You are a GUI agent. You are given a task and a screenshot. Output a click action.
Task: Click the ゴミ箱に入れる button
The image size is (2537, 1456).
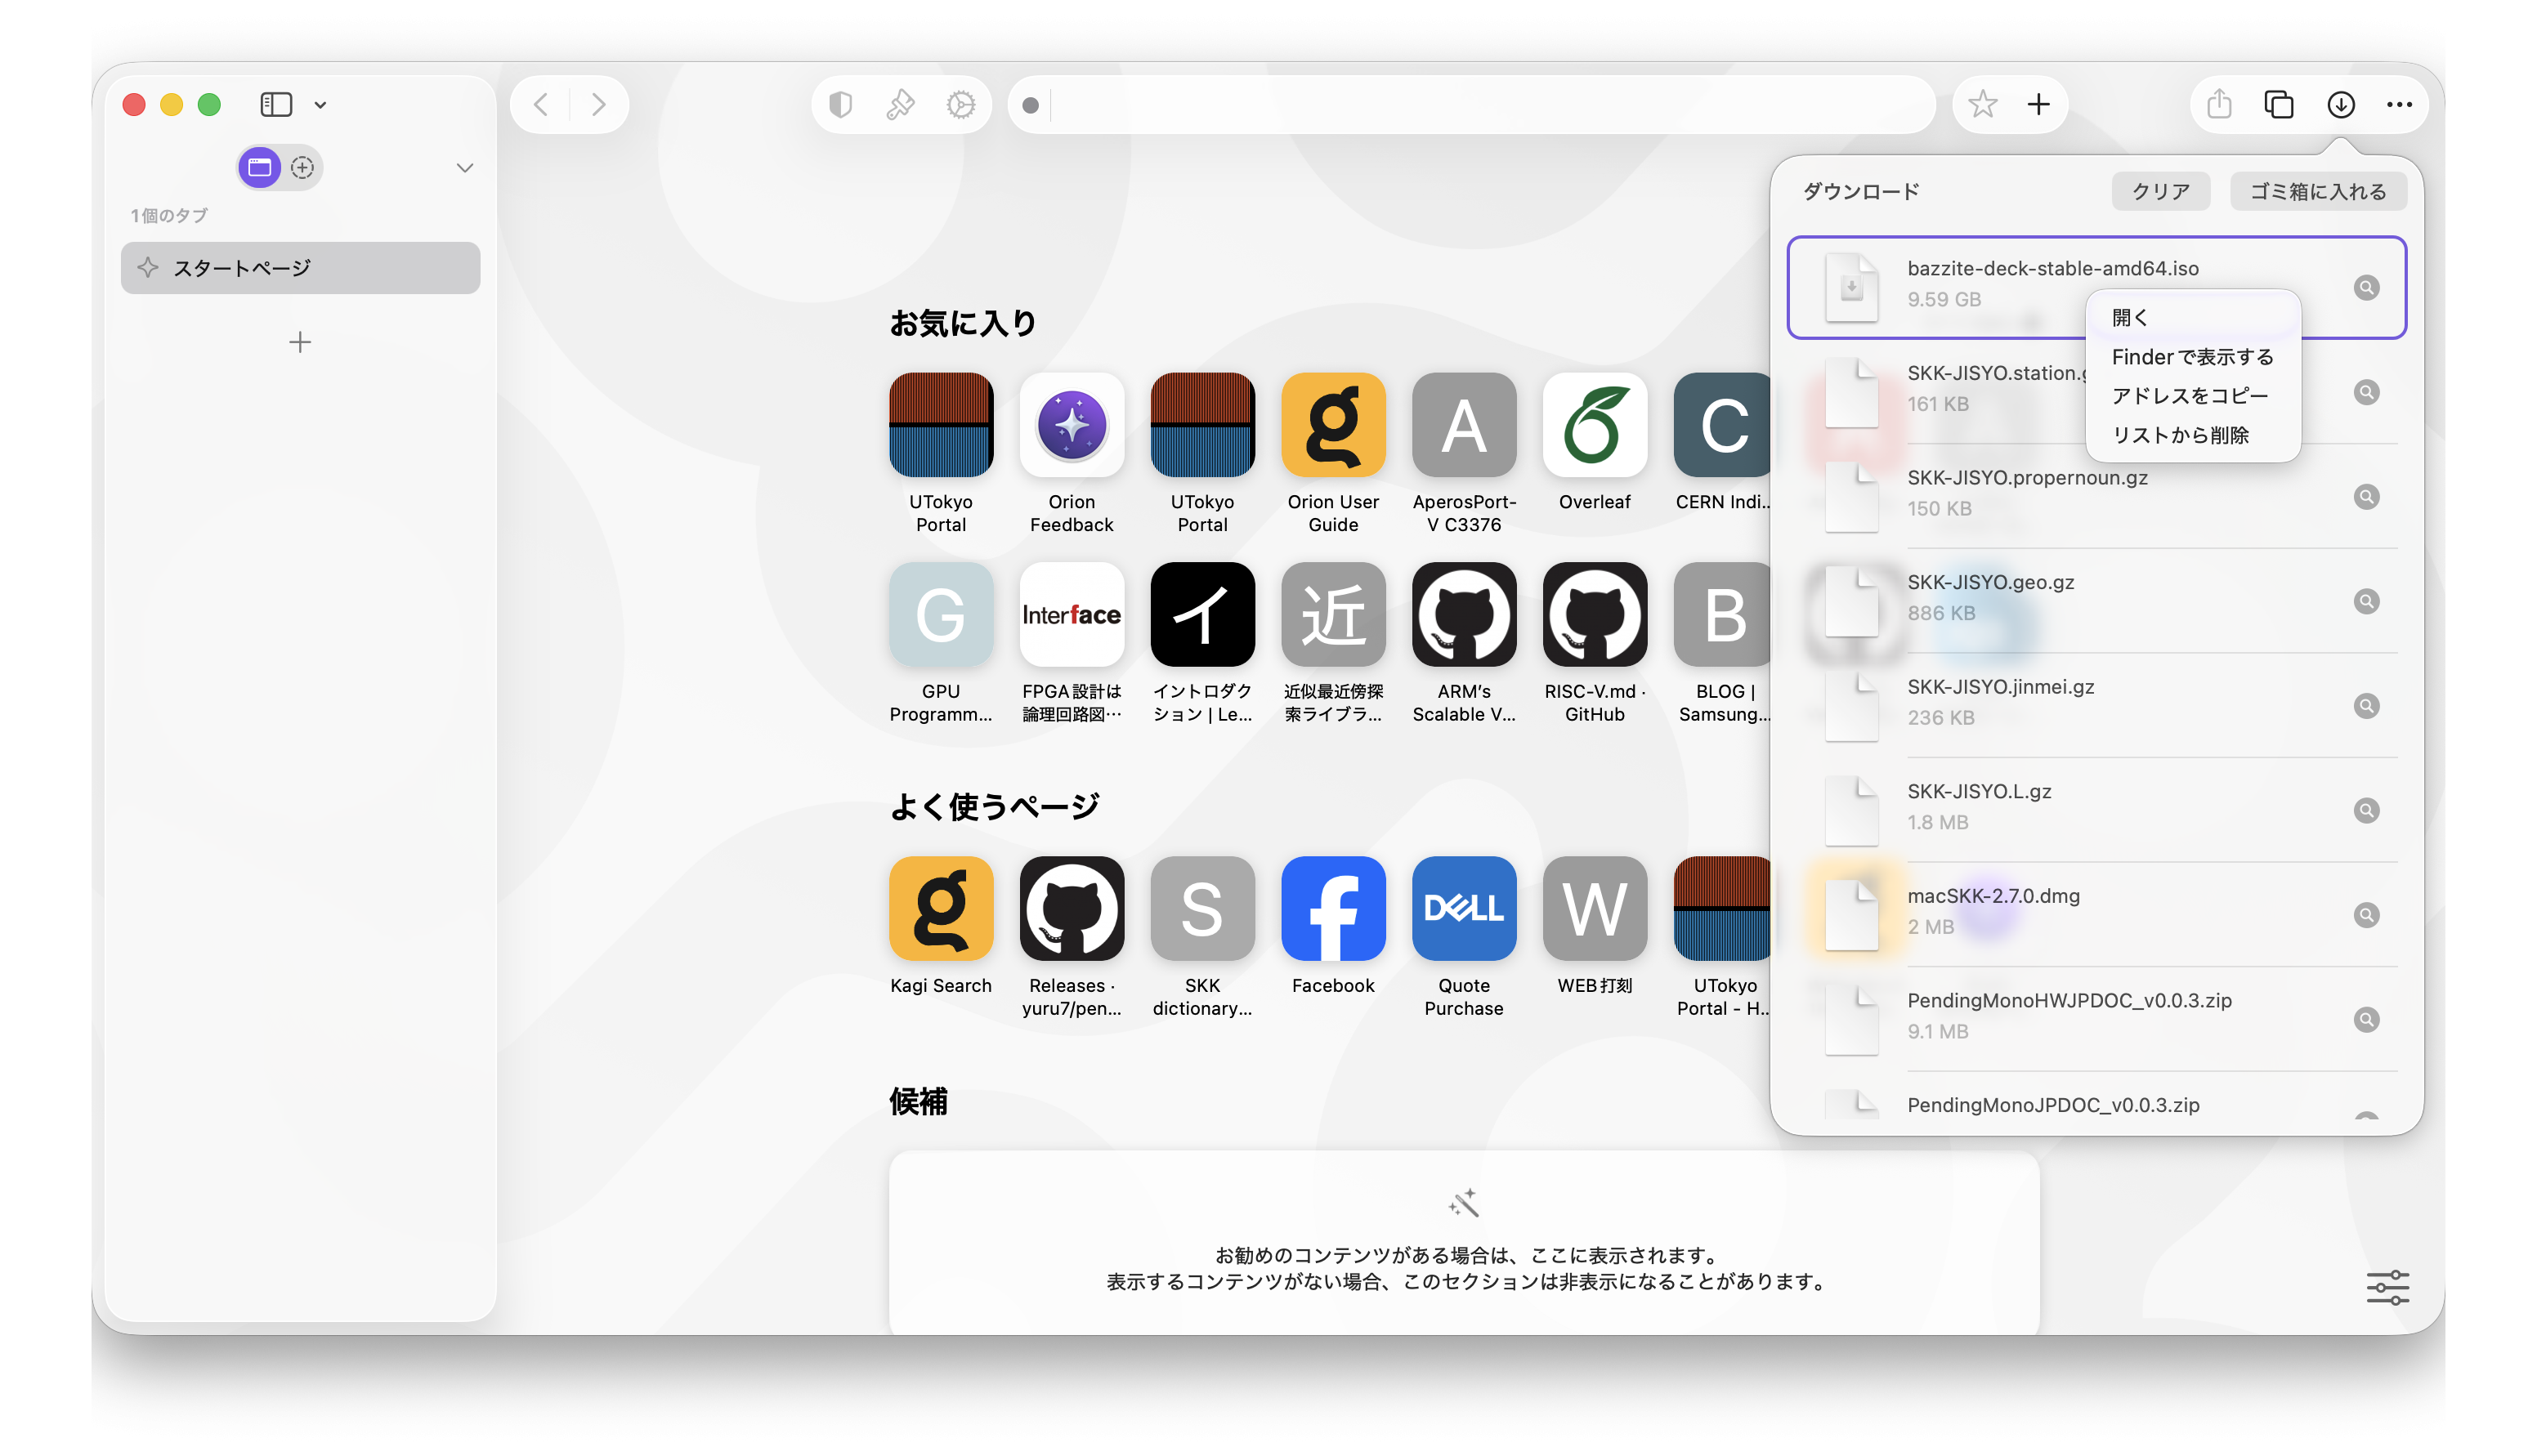click(x=2318, y=191)
